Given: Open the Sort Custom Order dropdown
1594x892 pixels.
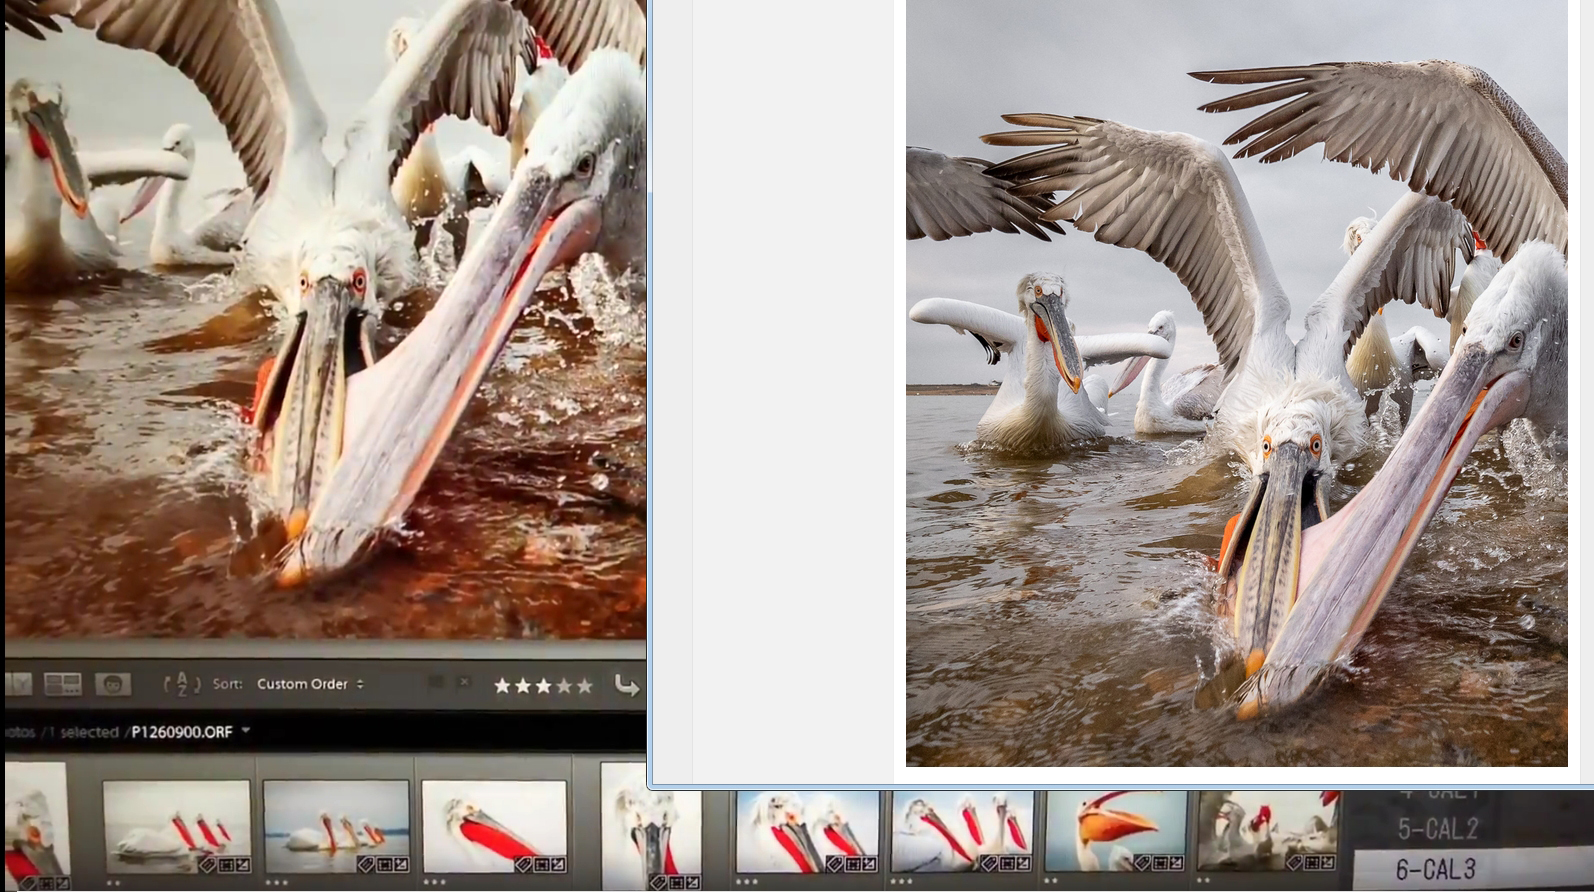Looking at the screenshot, I should click(310, 684).
